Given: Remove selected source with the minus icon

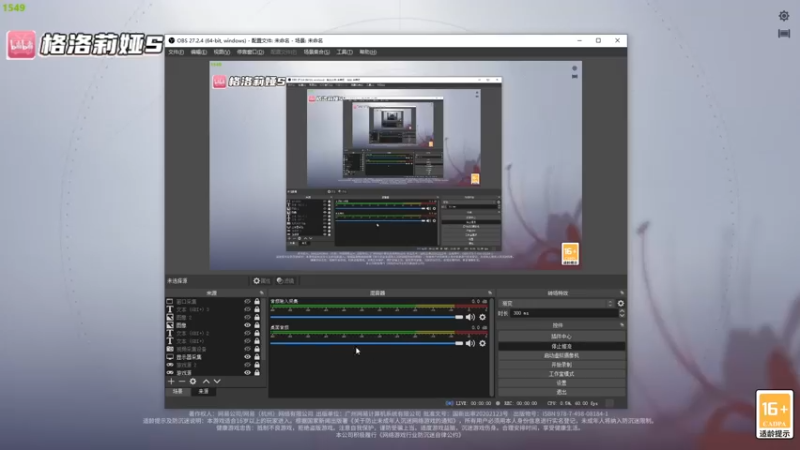Looking at the screenshot, I should tap(182, 381).
